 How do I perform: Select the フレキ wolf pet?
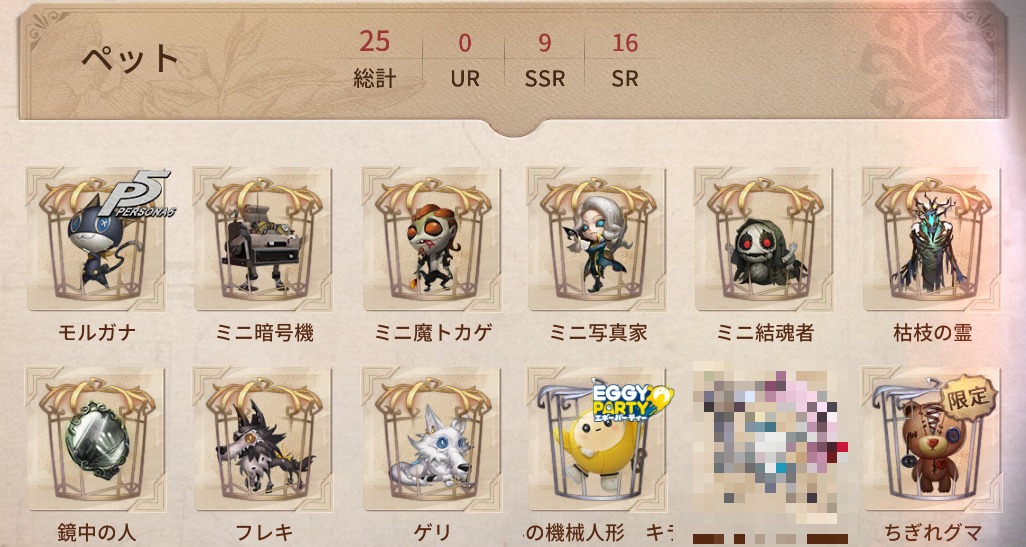263,438
